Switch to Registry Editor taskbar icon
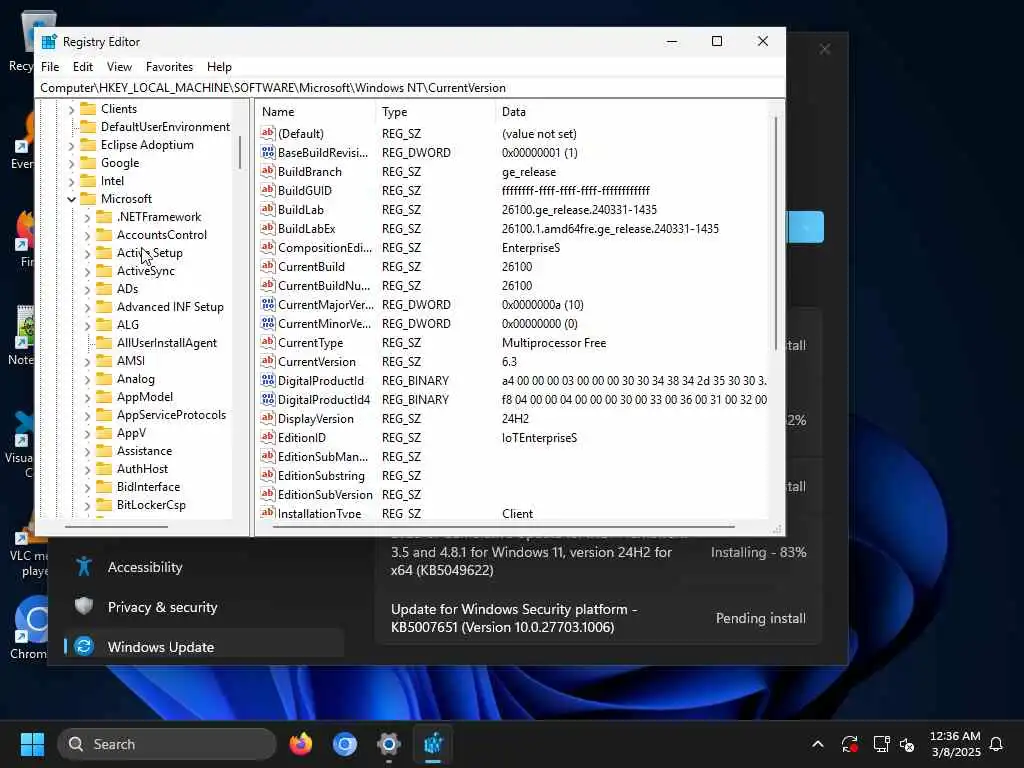The width and height of the screenshot is (1024, 768). (433, 744)
